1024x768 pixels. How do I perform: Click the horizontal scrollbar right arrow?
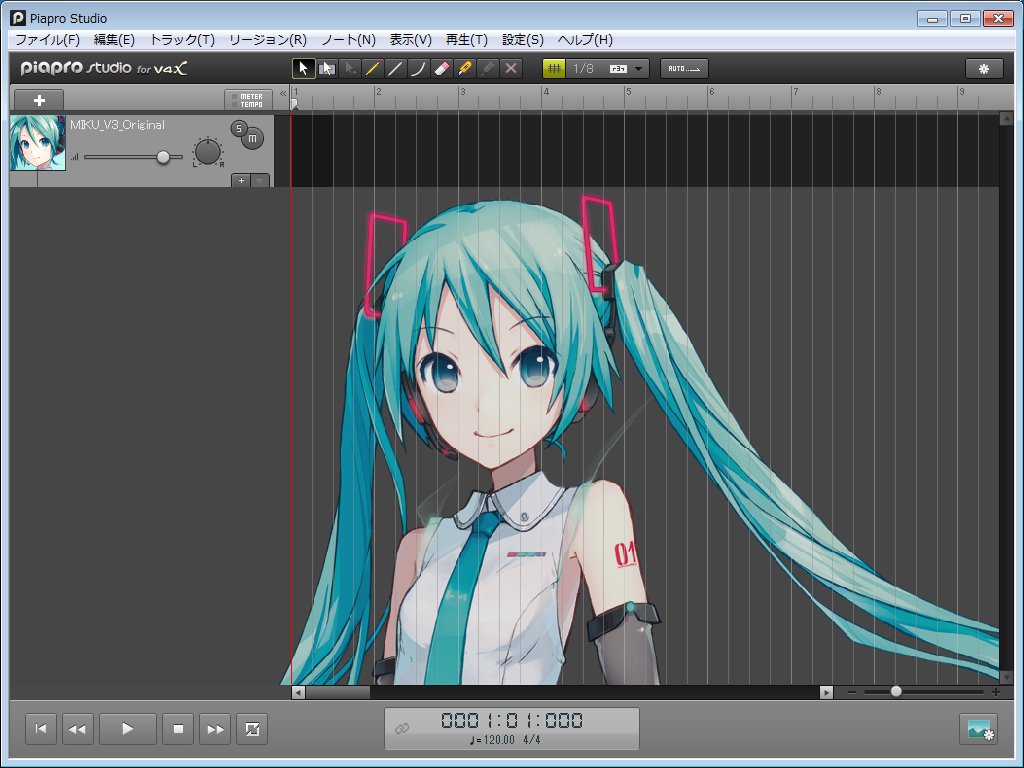coord(826,692)
